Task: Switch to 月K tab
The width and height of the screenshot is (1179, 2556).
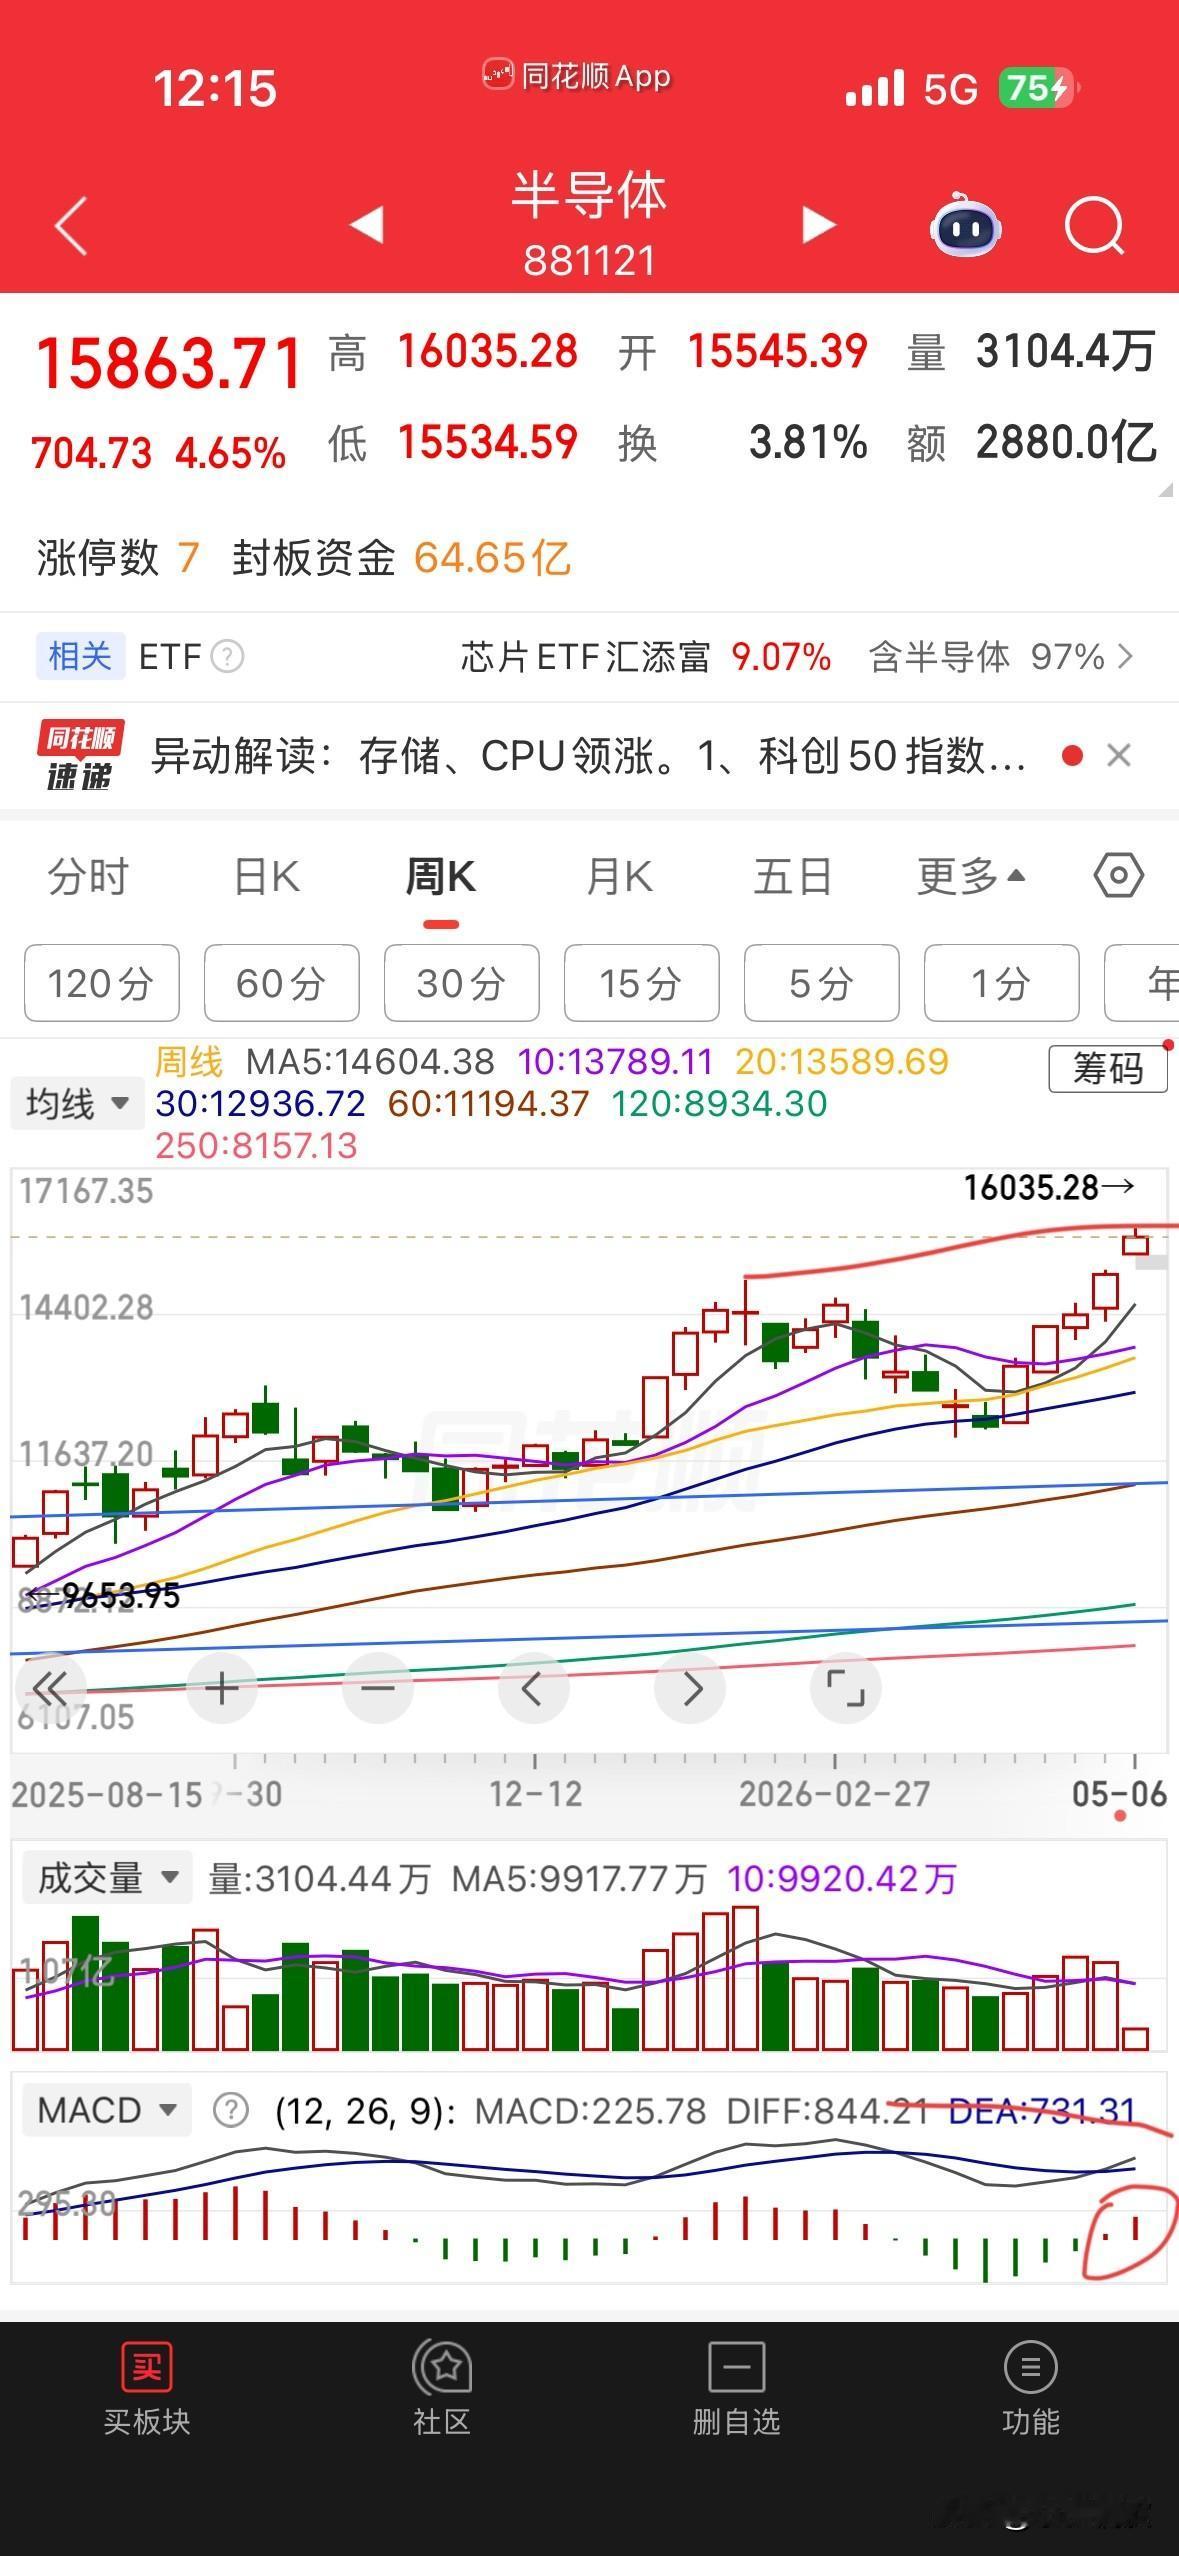Action: pyautogui.click(x=619, y=877)
